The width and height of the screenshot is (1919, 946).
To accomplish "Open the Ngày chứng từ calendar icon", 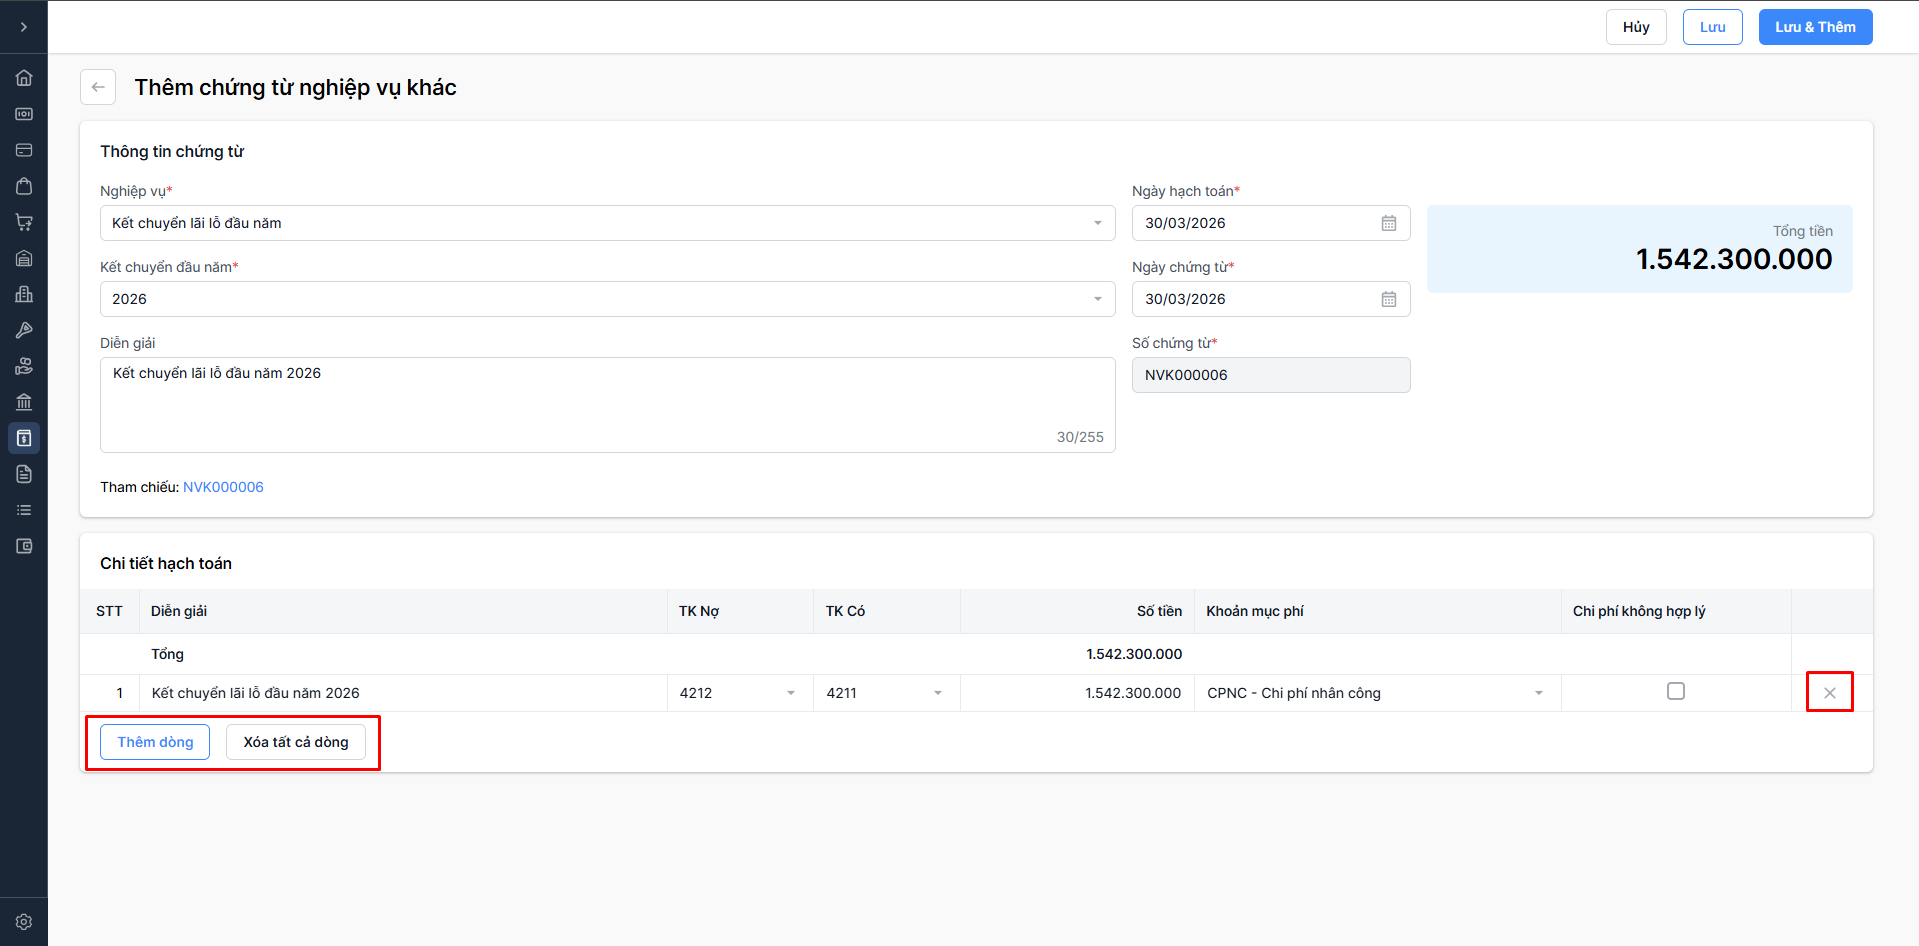I will [x=1389, y=299].
